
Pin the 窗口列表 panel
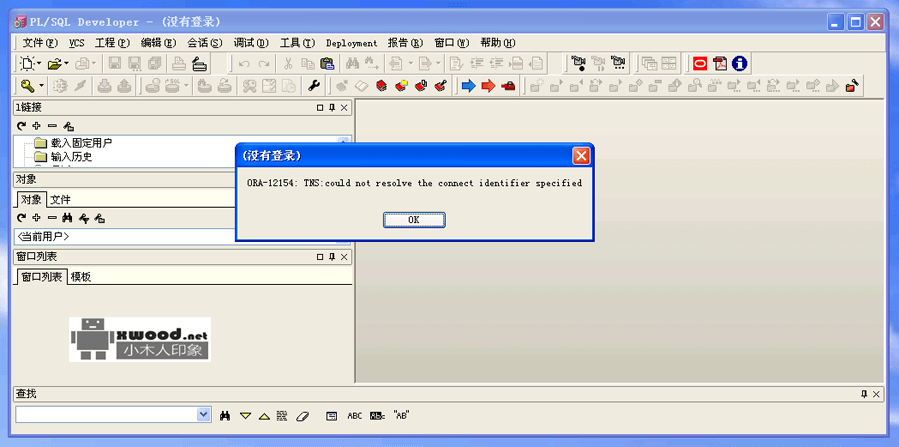click(332, 257)
